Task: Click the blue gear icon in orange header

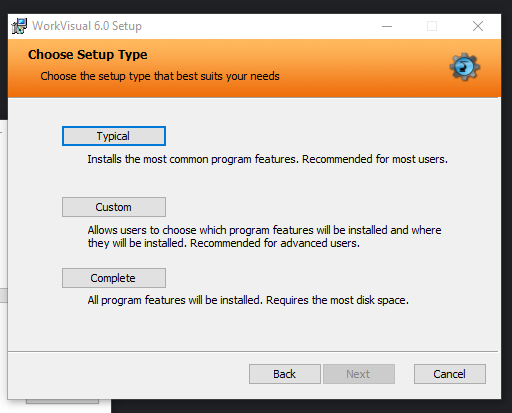Action: click(x=464, y=67)
